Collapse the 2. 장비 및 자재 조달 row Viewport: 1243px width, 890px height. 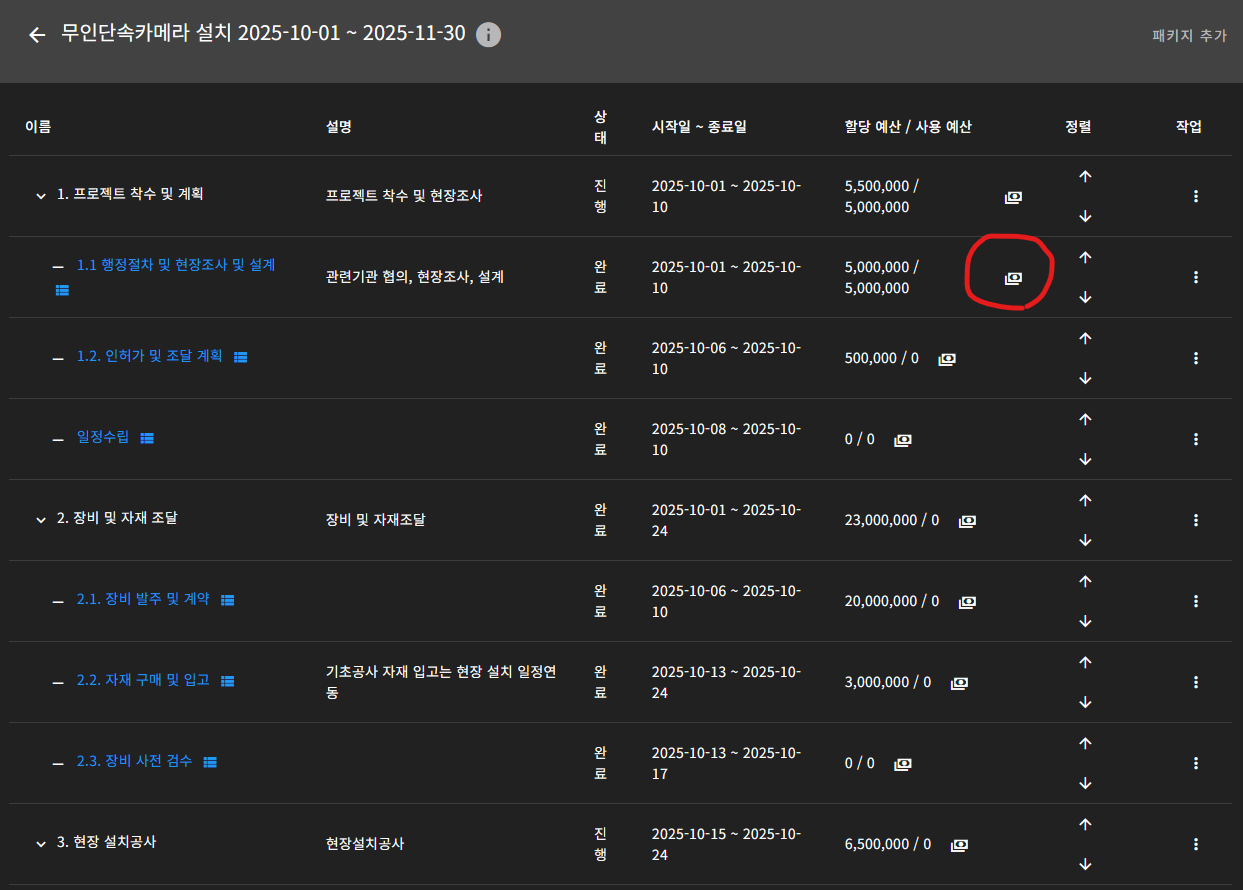tap(41, 520)
